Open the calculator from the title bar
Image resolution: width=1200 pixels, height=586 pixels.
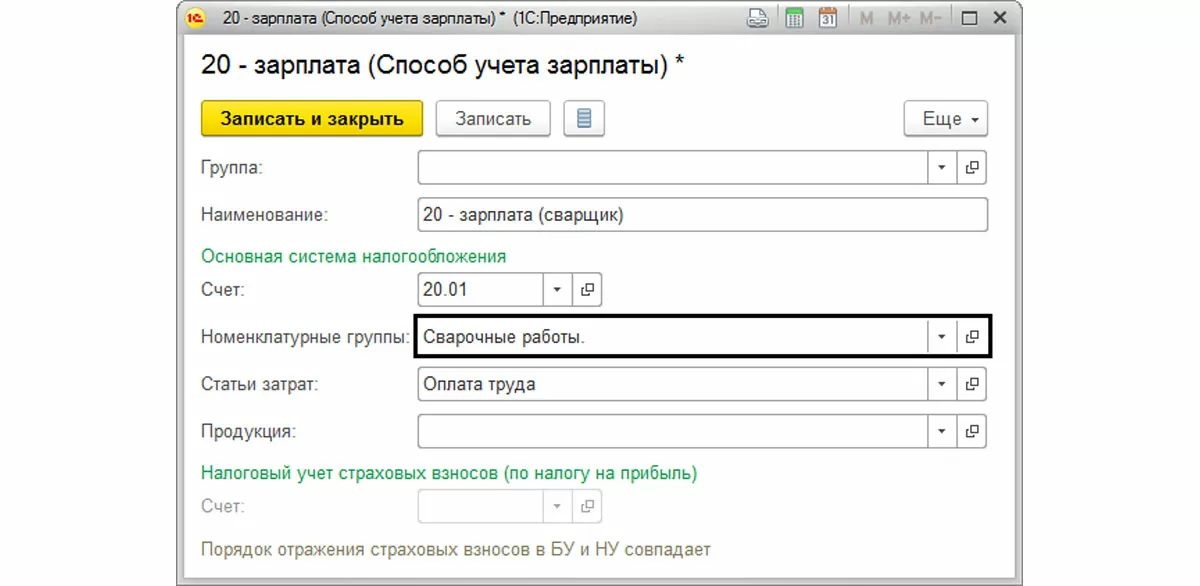tap(794, 17)
